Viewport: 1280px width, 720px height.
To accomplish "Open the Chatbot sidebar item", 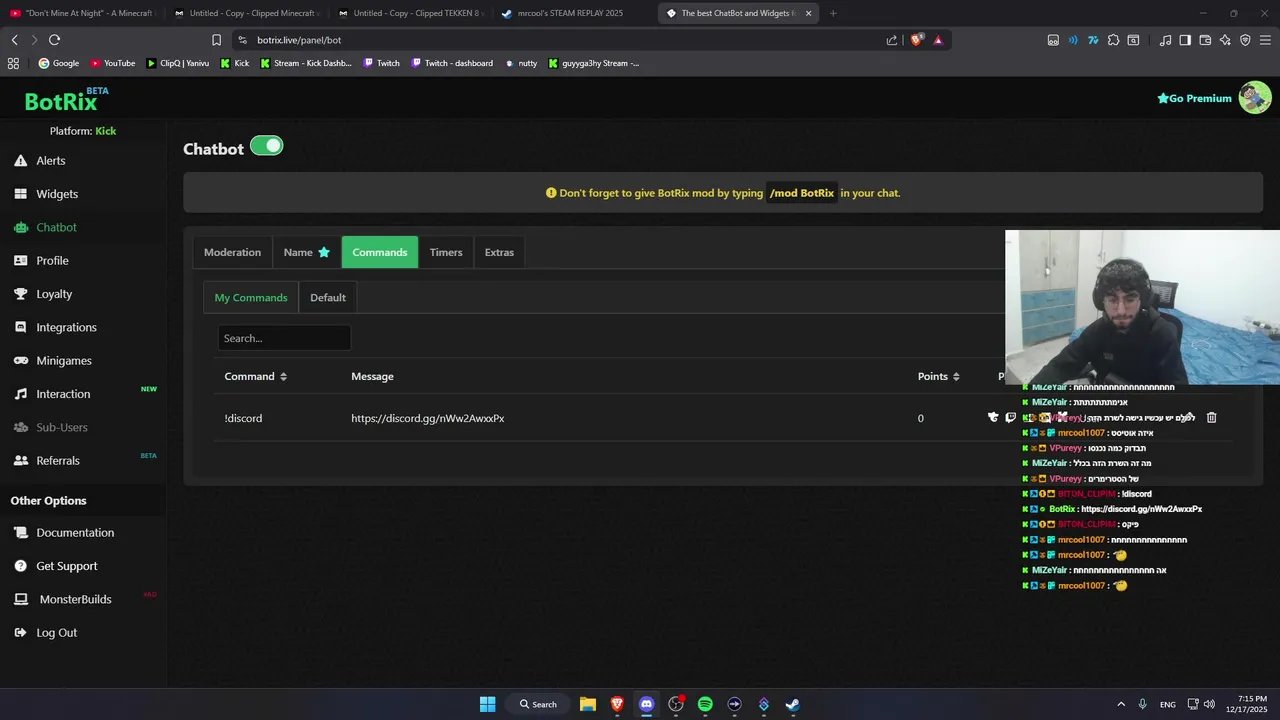I will (x=56, y=227).
